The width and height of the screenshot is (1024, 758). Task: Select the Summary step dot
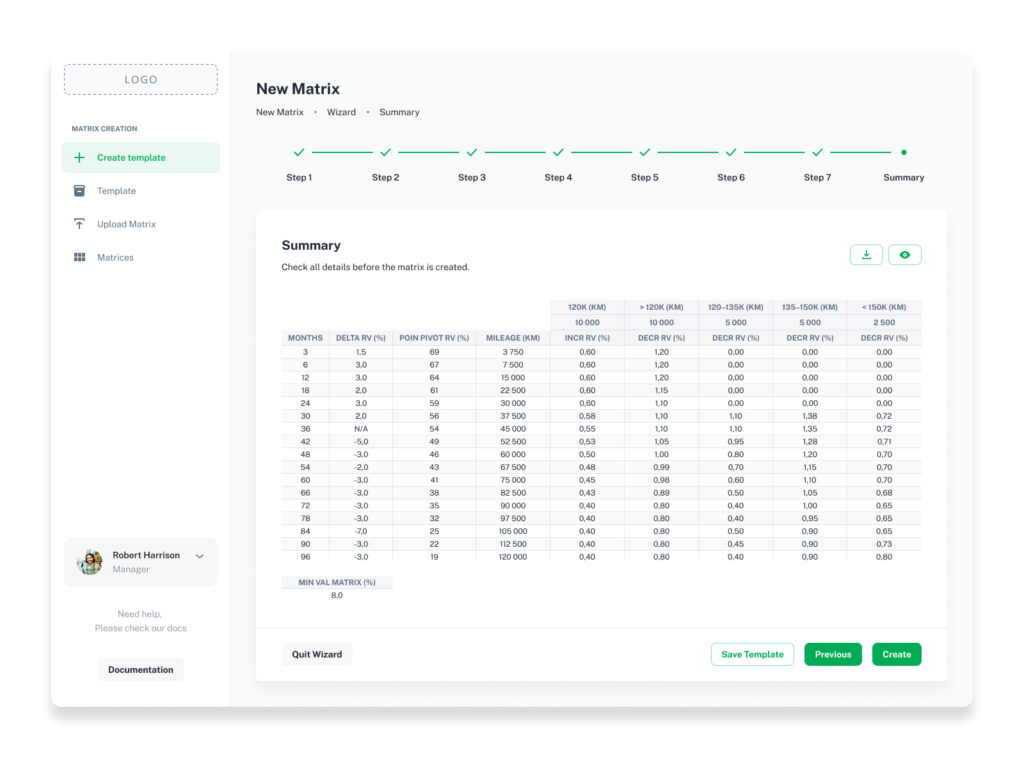pyautogui.click(x=904, y=152)
